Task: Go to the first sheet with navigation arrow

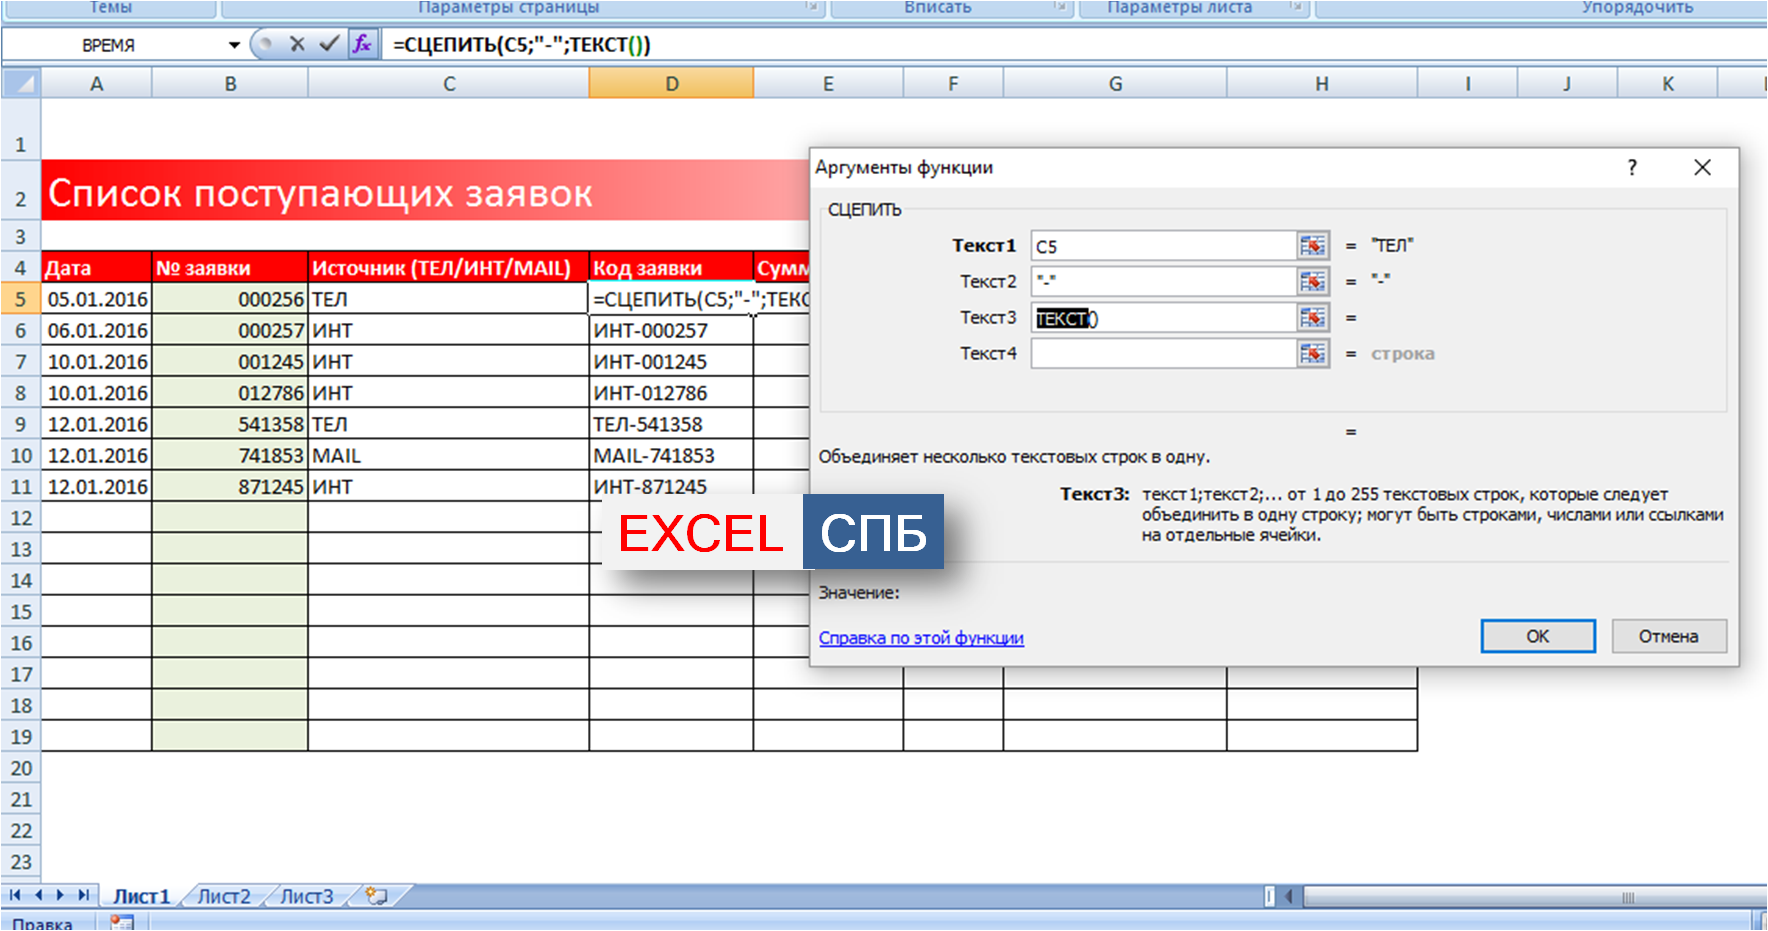Action: [15, 896]
